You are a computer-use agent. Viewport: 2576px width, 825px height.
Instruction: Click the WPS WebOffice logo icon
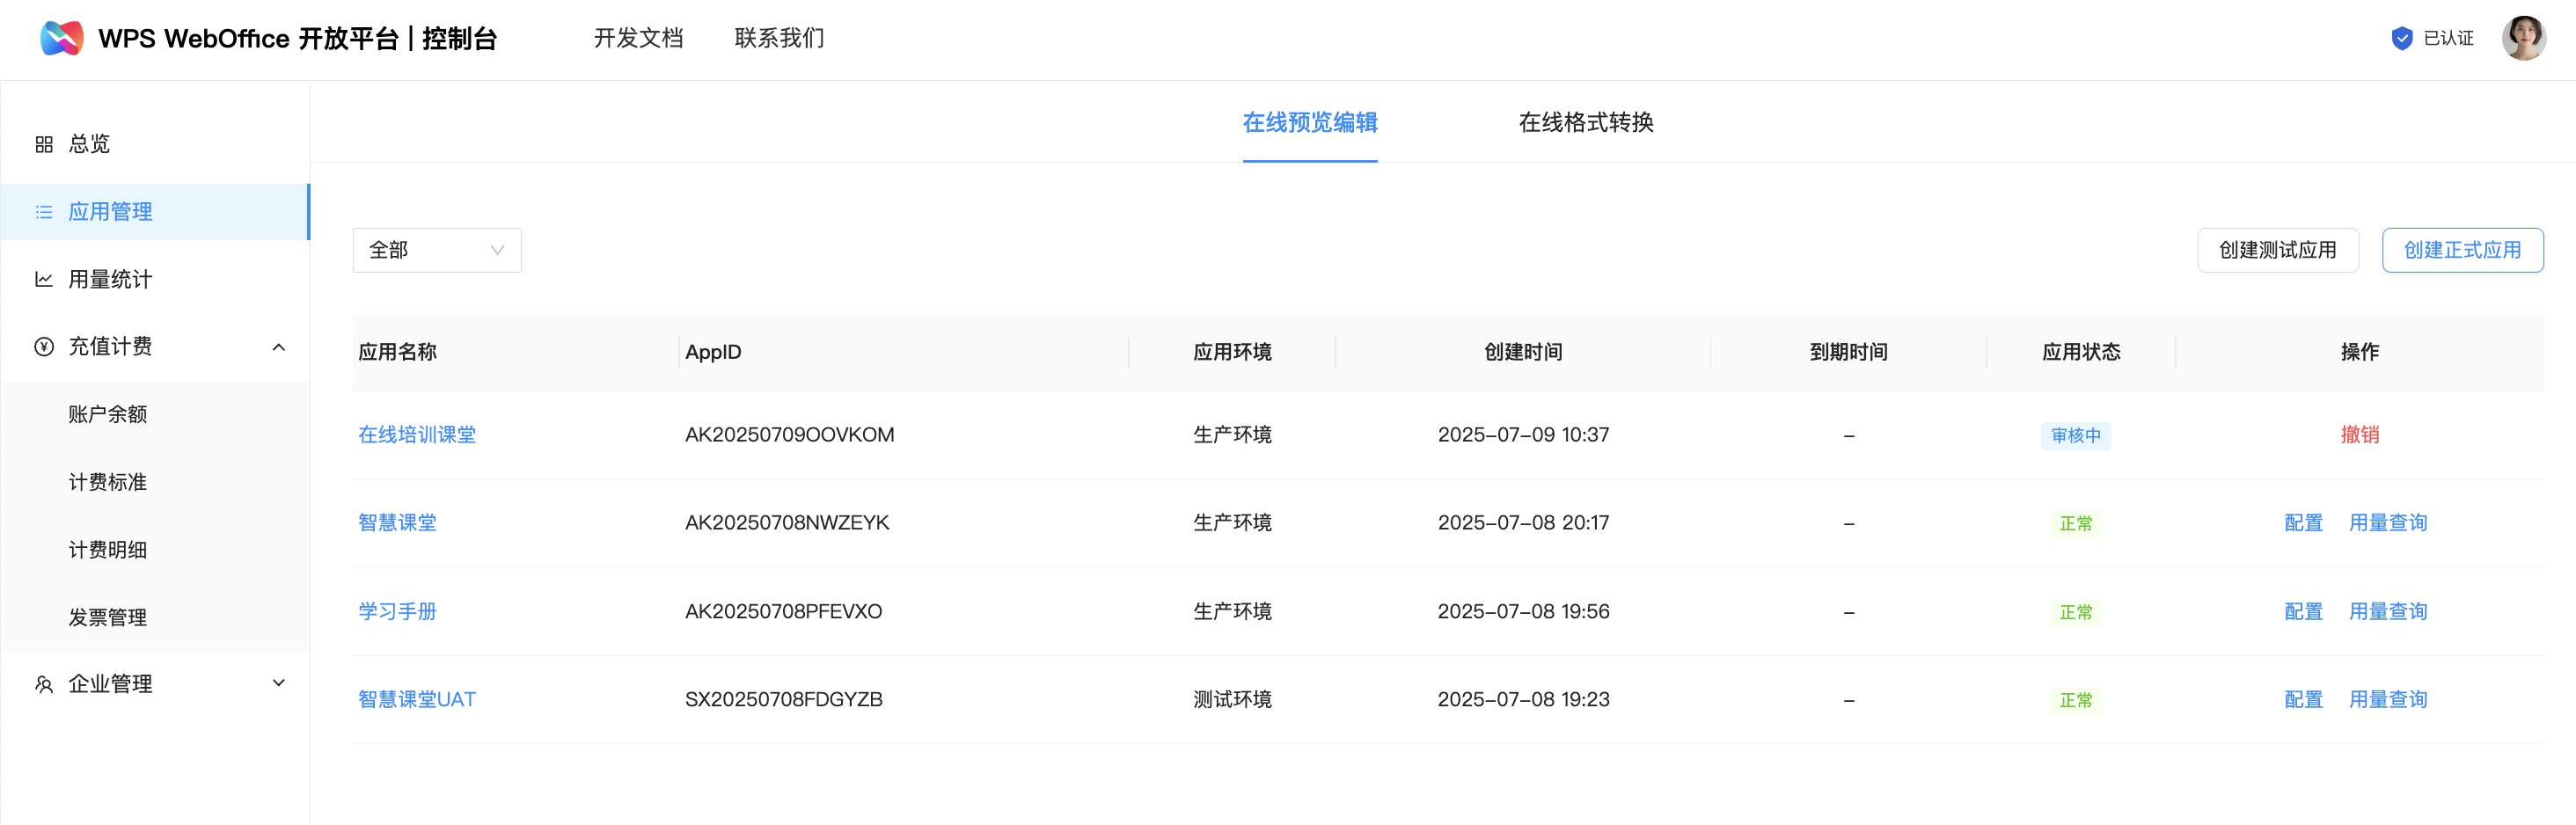(61, 38)
